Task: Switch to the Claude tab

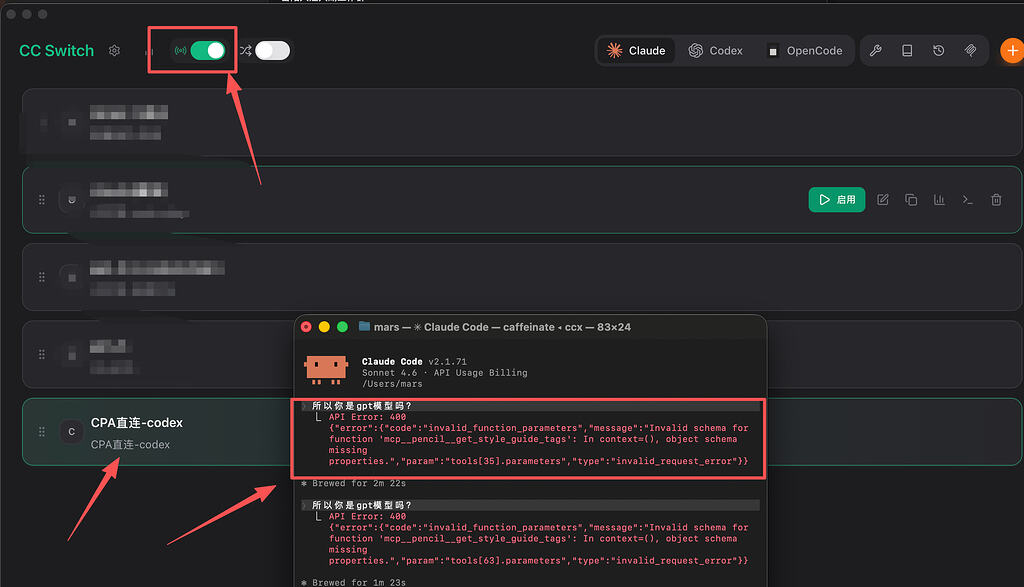Action: [636, 50]
